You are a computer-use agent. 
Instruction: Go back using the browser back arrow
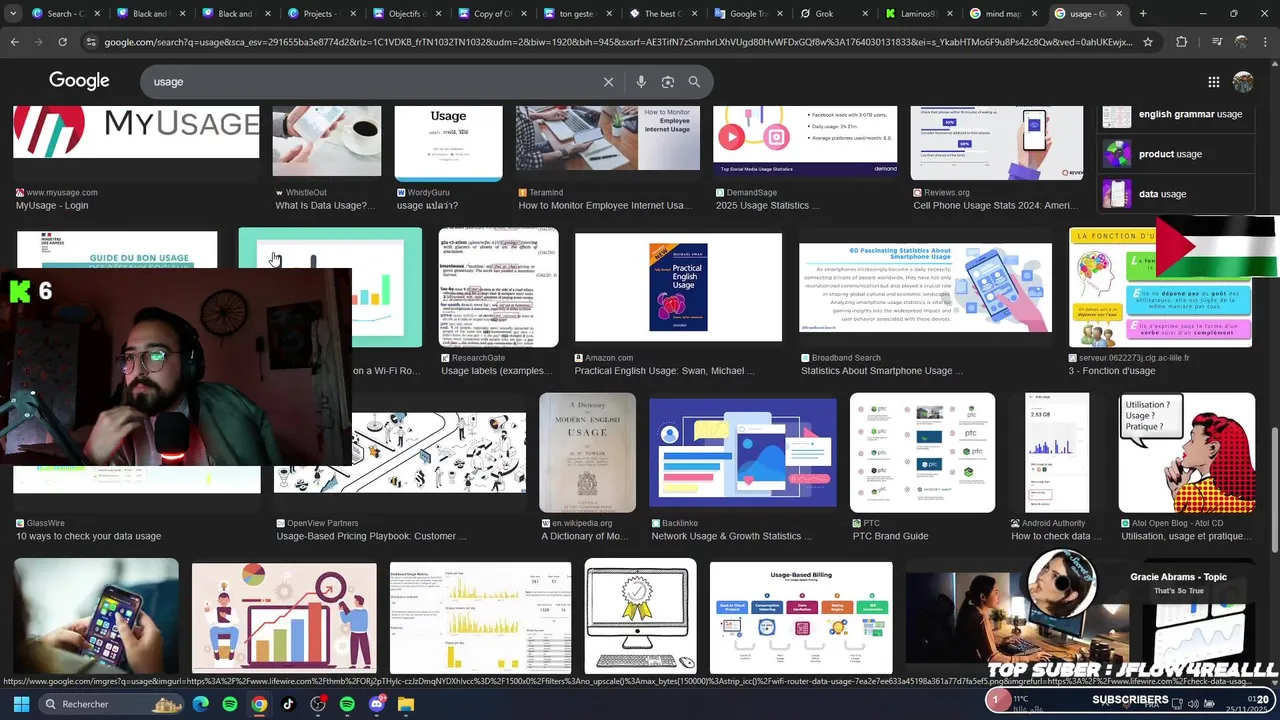pyautogui.click(x=14, y=42)
